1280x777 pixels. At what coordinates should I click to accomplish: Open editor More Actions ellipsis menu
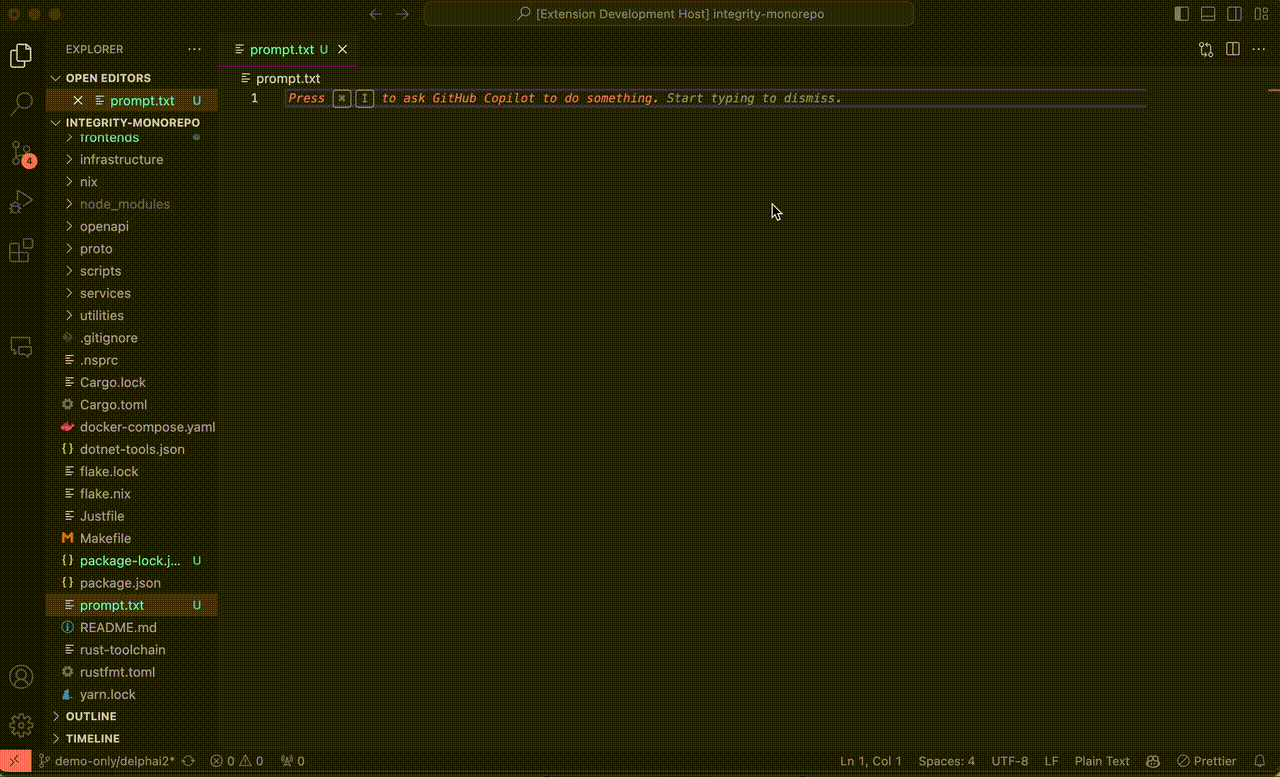[1260, 49]
